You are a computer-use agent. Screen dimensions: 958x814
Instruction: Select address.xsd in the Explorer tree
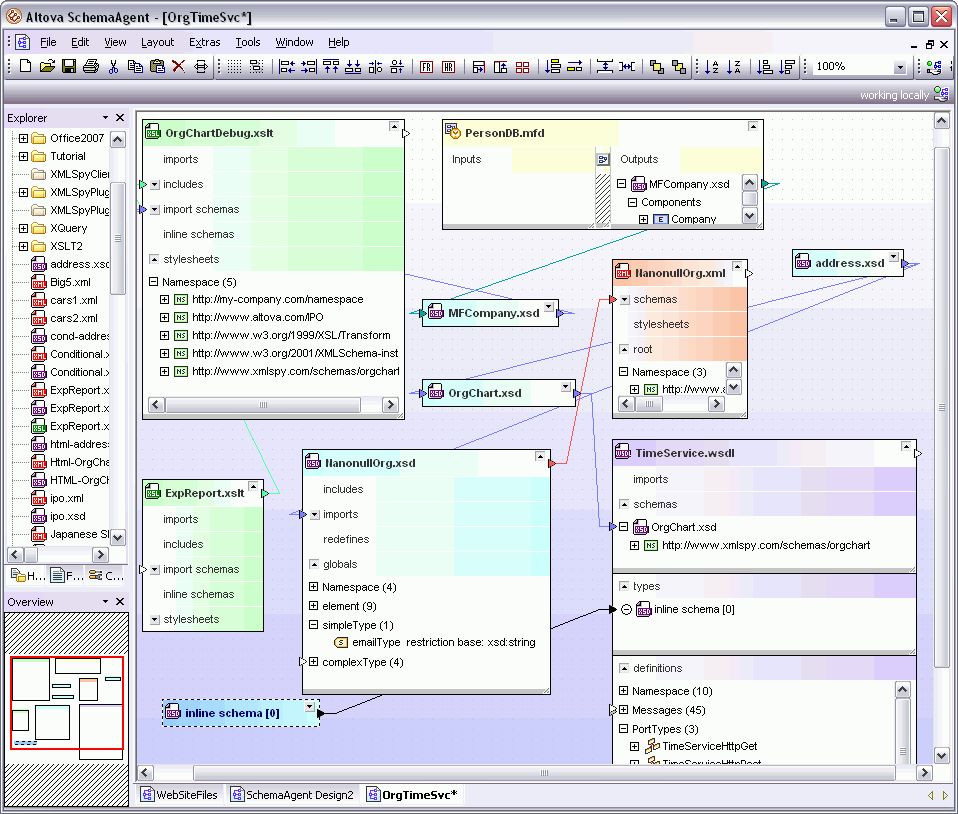(x=78, y=264)
